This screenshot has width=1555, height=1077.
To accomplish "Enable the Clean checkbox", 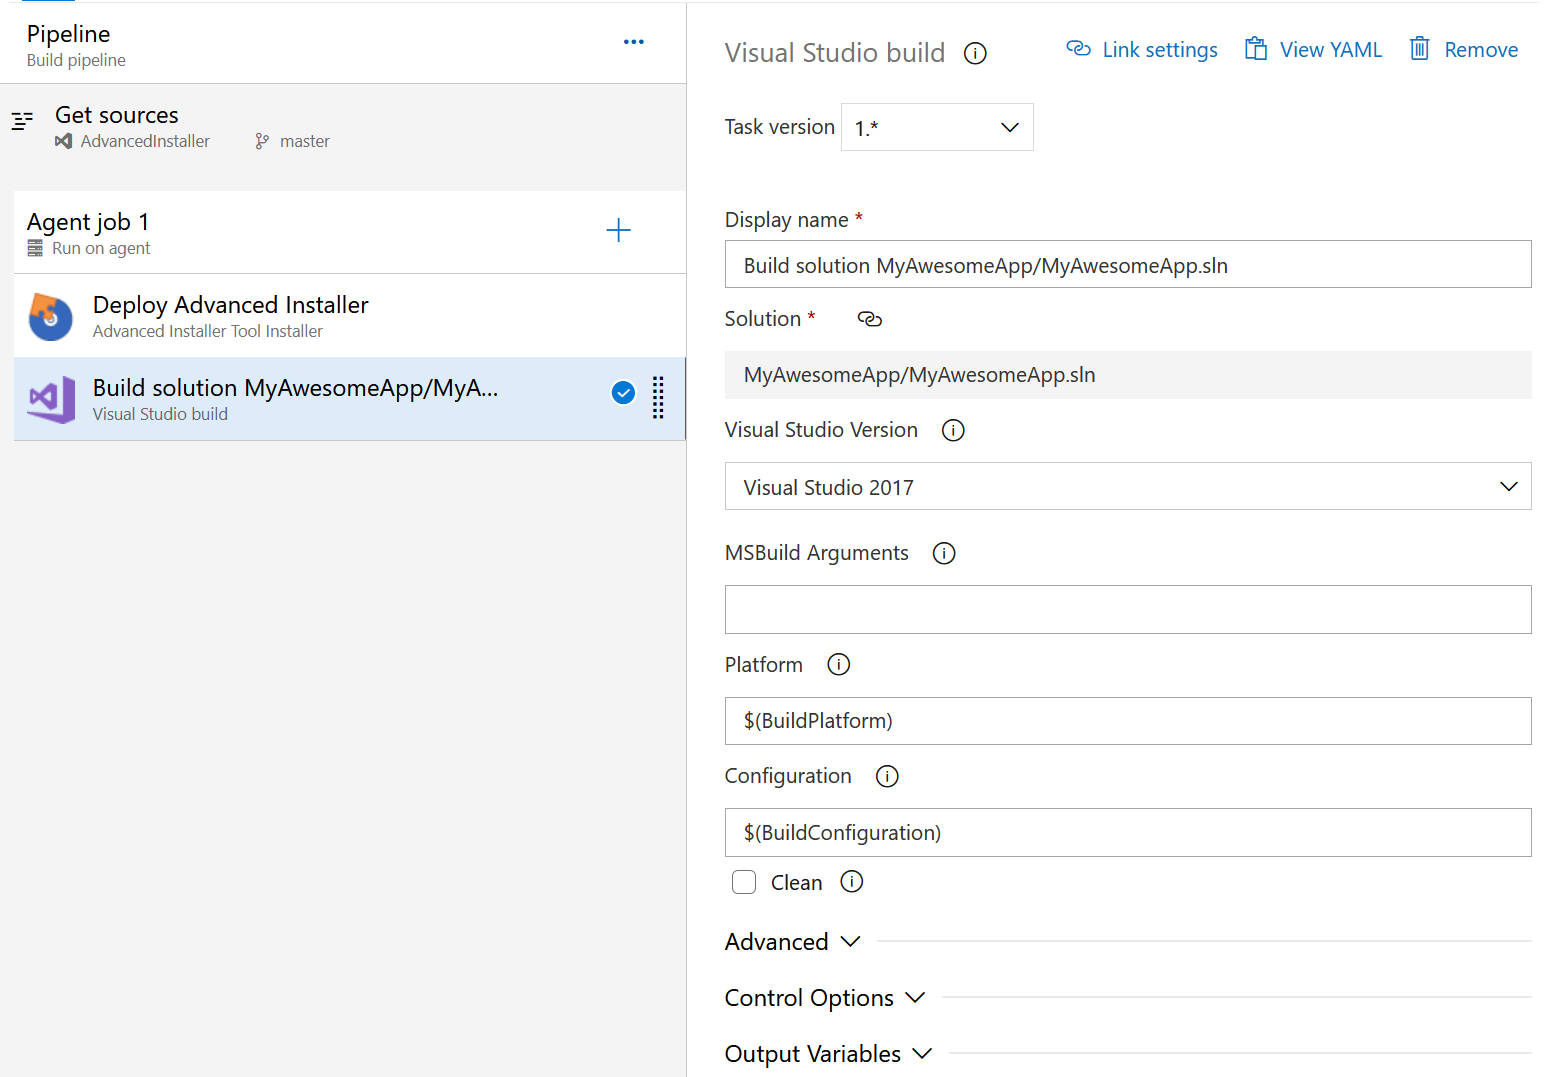I will click(x=744, y=882).
